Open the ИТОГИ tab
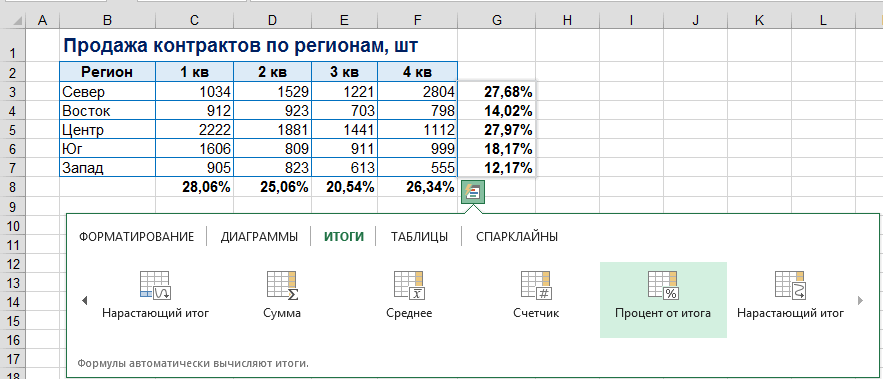The width and height of the screenshot is (883, 379). click(344, 237)
